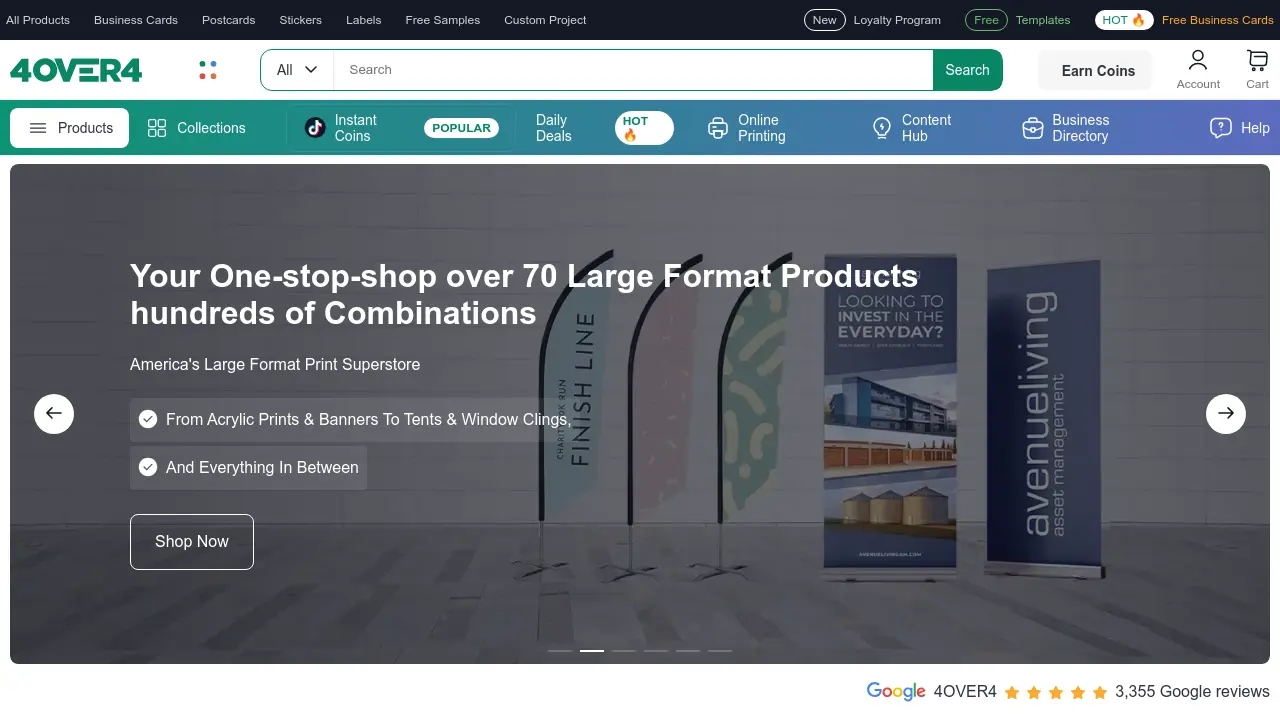Open Custom Project link
Image resolution: width=1280 pixels, height=720 pixels.
[545, 20]
